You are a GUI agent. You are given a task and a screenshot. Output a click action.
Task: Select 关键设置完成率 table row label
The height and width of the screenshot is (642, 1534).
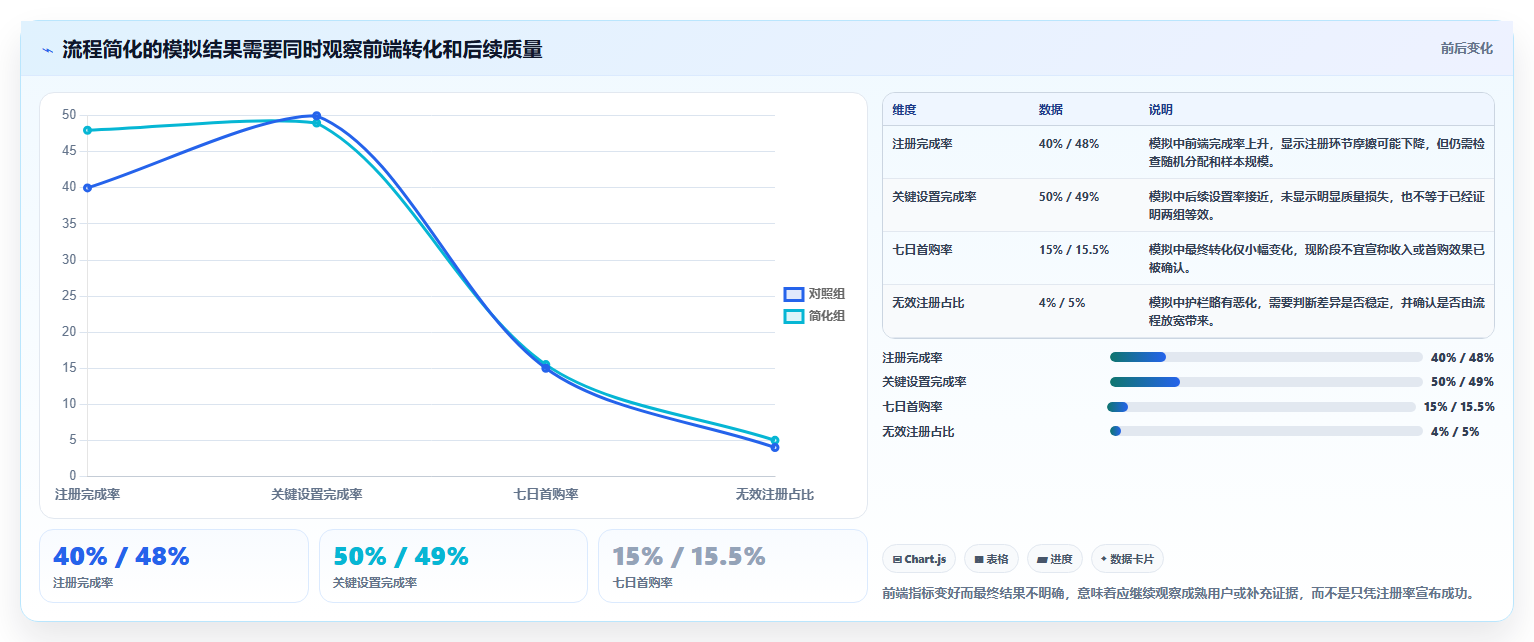935,197
